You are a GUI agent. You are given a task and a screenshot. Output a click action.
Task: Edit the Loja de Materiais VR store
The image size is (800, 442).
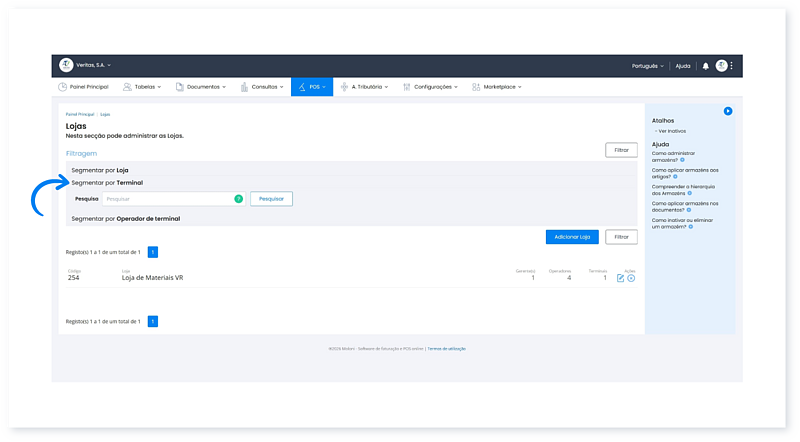pyautogui.click(x=620, y=278)
